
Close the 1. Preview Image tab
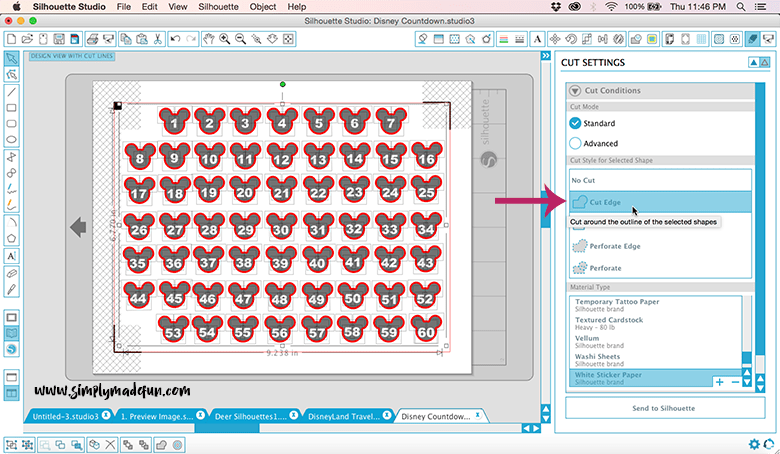(200, 415)
